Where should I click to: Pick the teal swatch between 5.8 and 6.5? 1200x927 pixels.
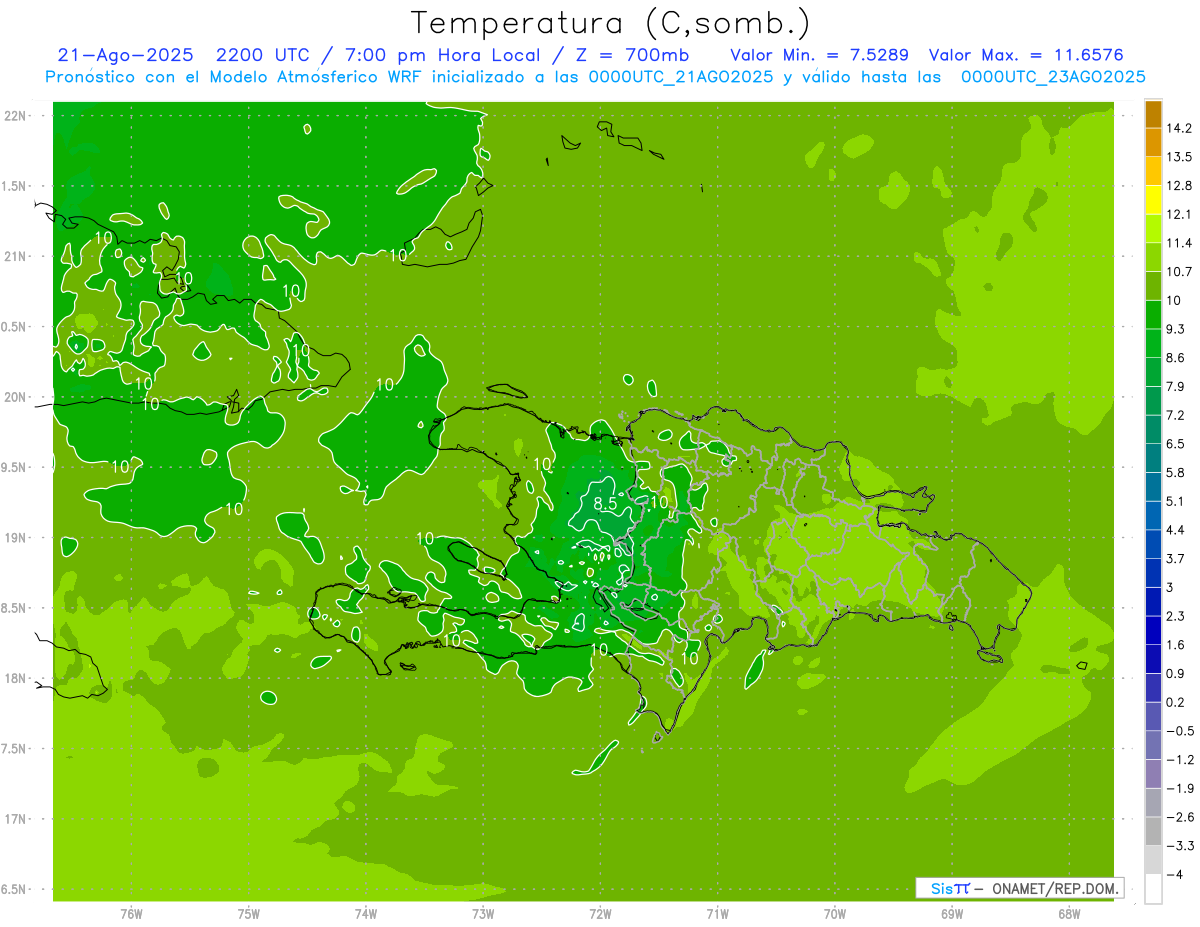[x=1153, y=458]
